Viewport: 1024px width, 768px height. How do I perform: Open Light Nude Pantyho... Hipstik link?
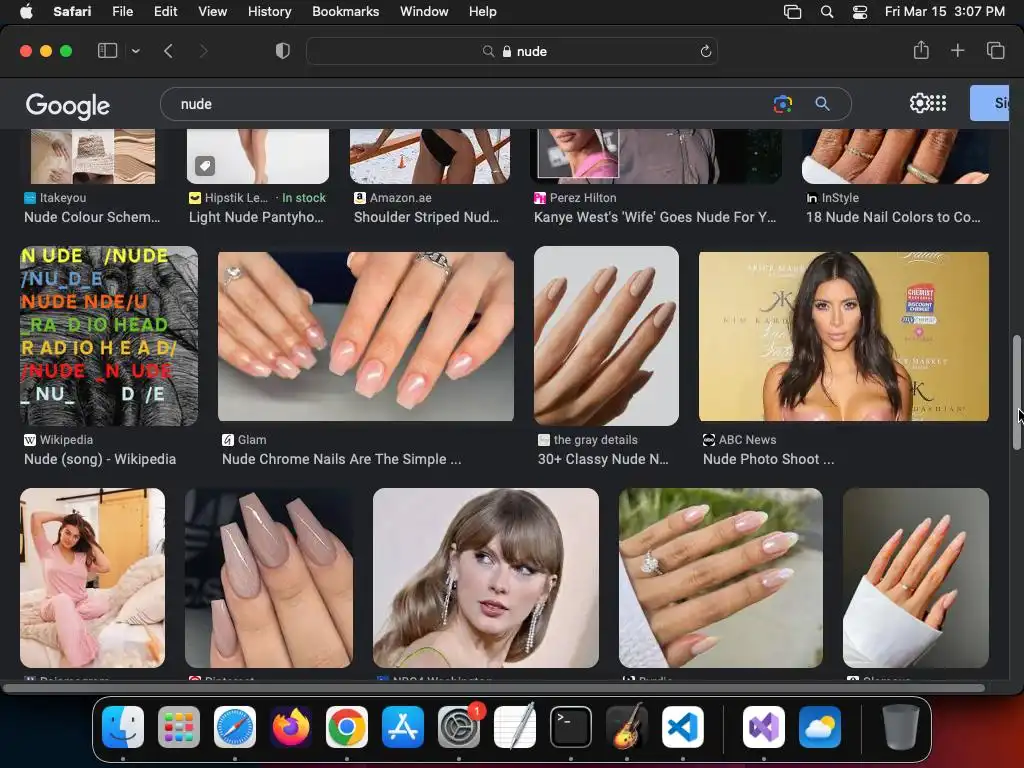[256, 217]
